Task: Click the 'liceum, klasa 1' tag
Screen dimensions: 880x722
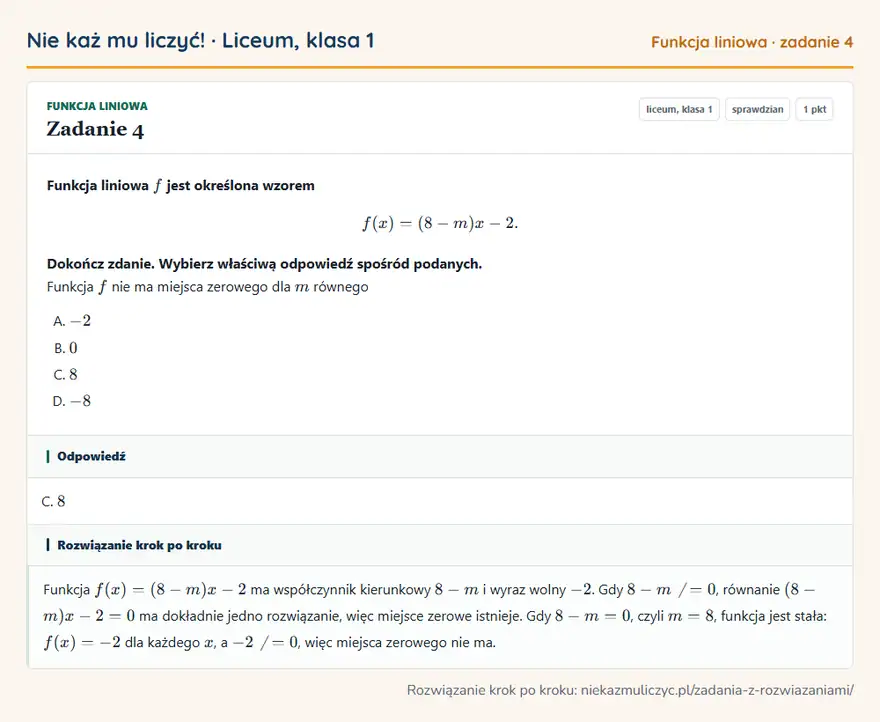Action: click(679, 109)
